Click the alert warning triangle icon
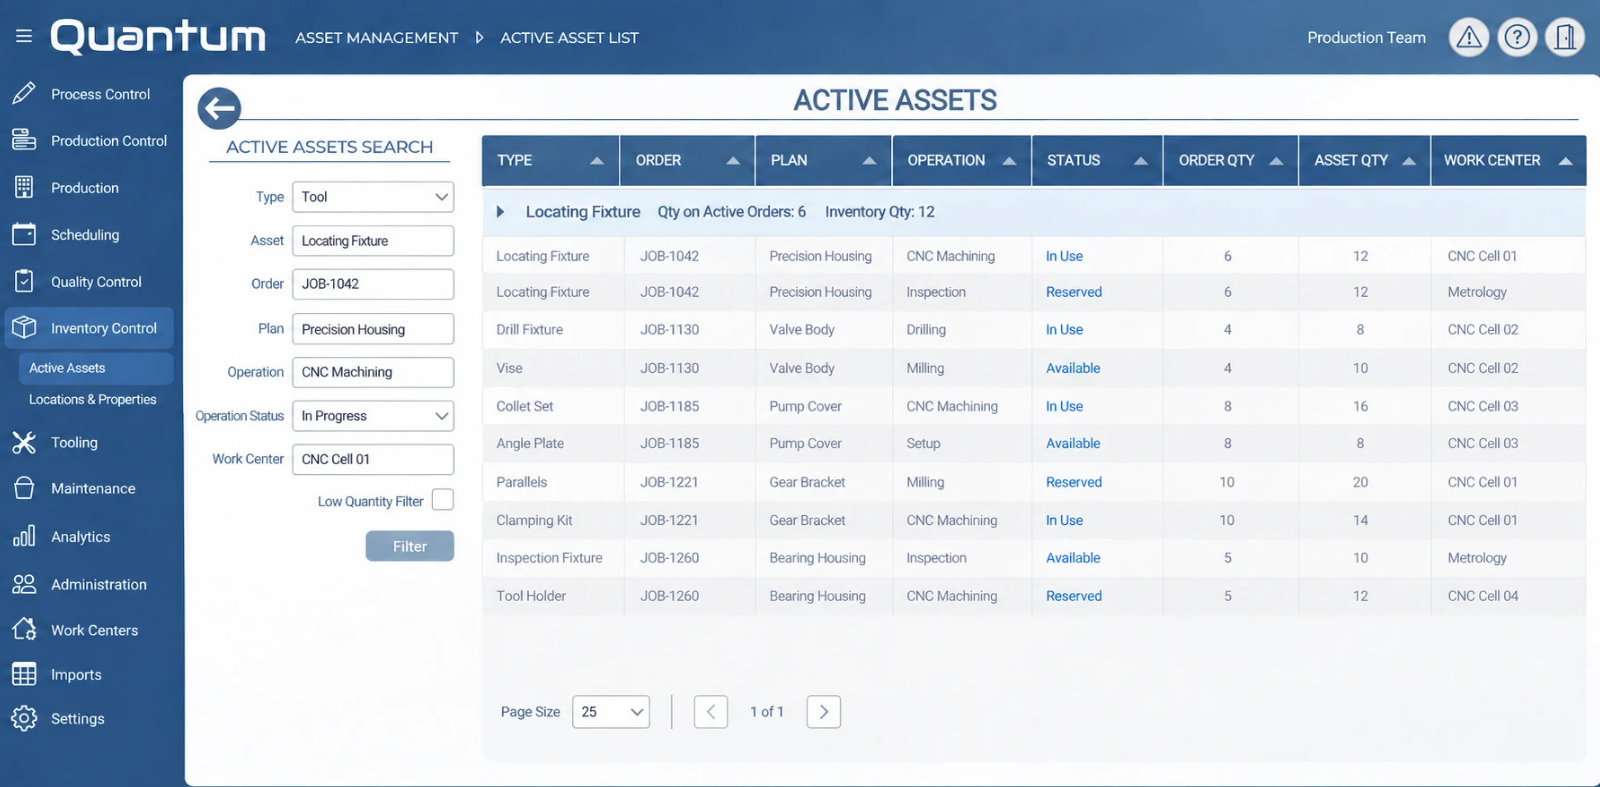1600x787 pixels. point(1468,37)
